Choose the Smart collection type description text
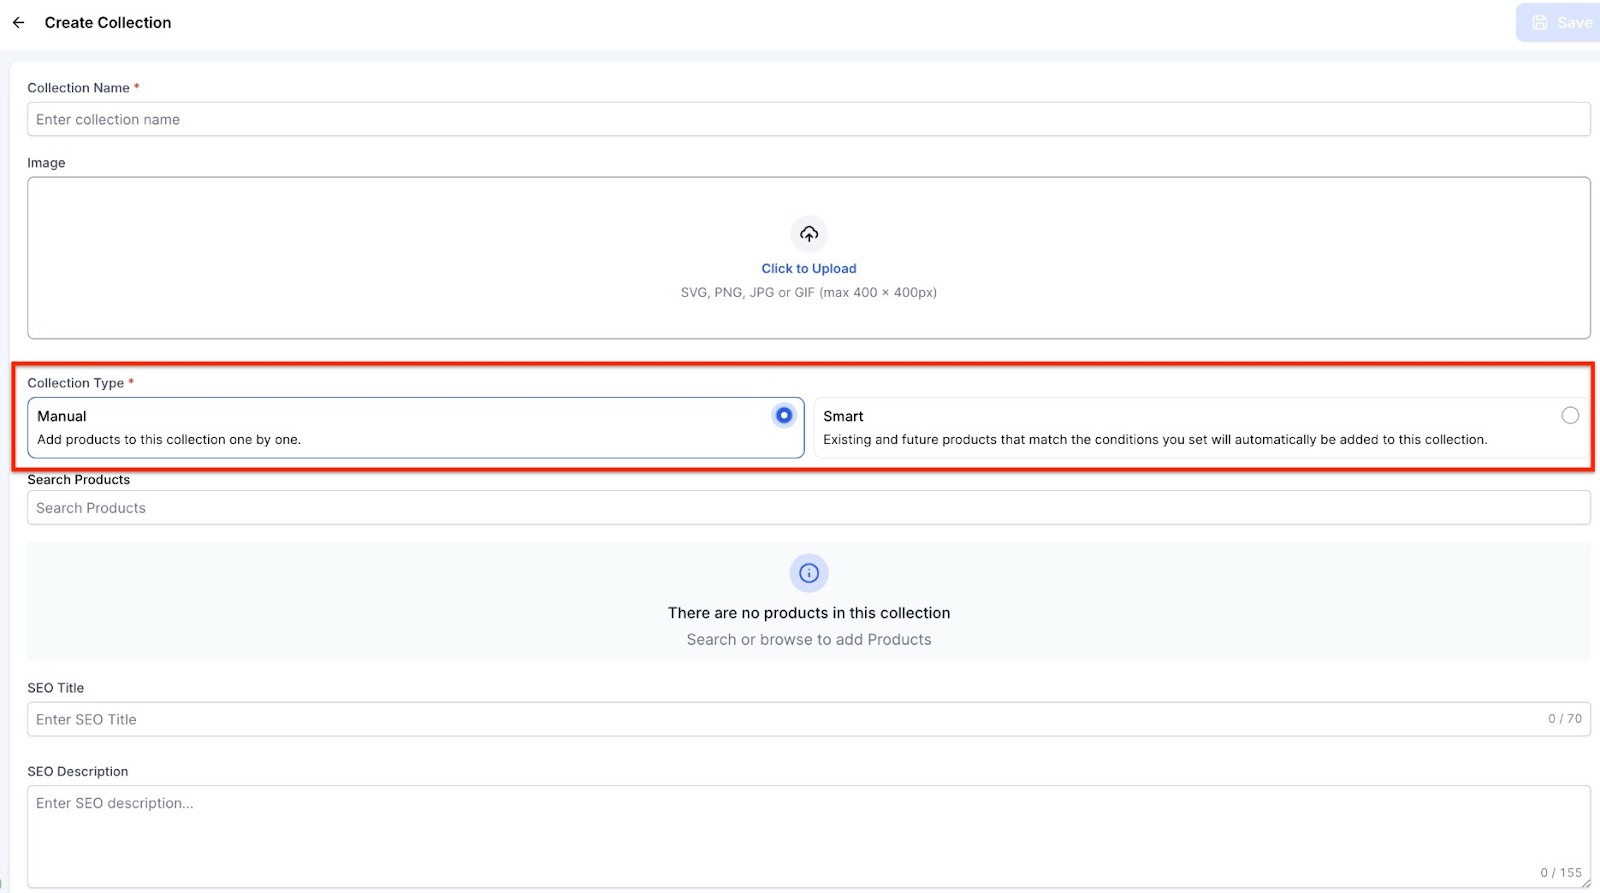This screenshot has width=1600, height=893. click(x=1155, y=440)
